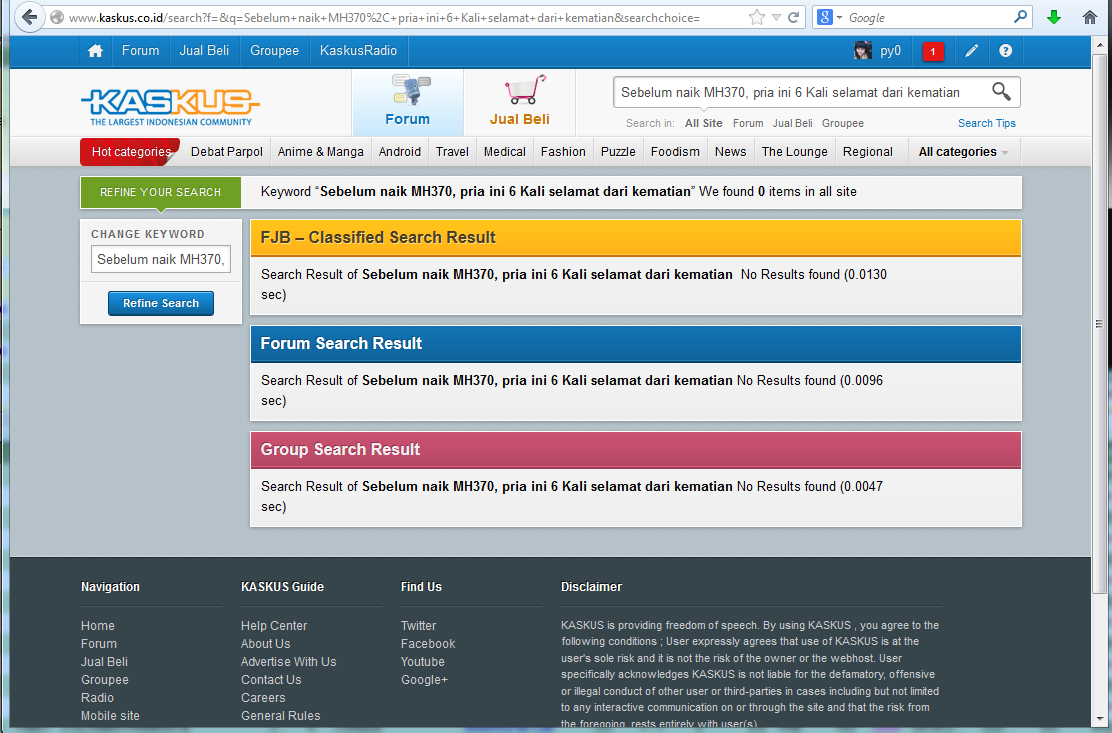Open the footer General Rules link
The image size is (1112, 733).
pos(281,716)
